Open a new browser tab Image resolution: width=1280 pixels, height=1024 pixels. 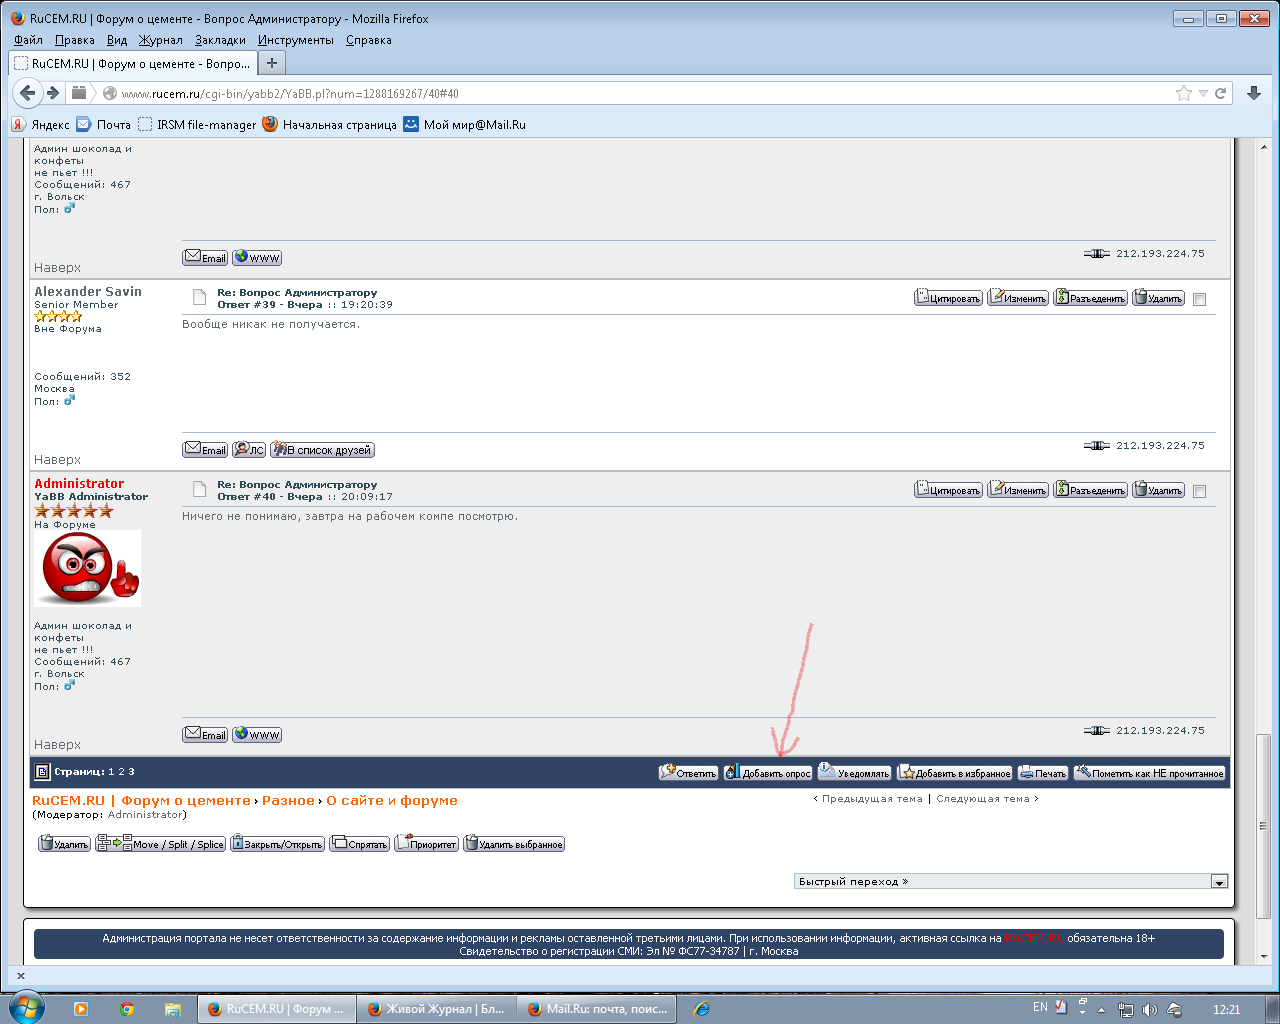coord(271,63)
